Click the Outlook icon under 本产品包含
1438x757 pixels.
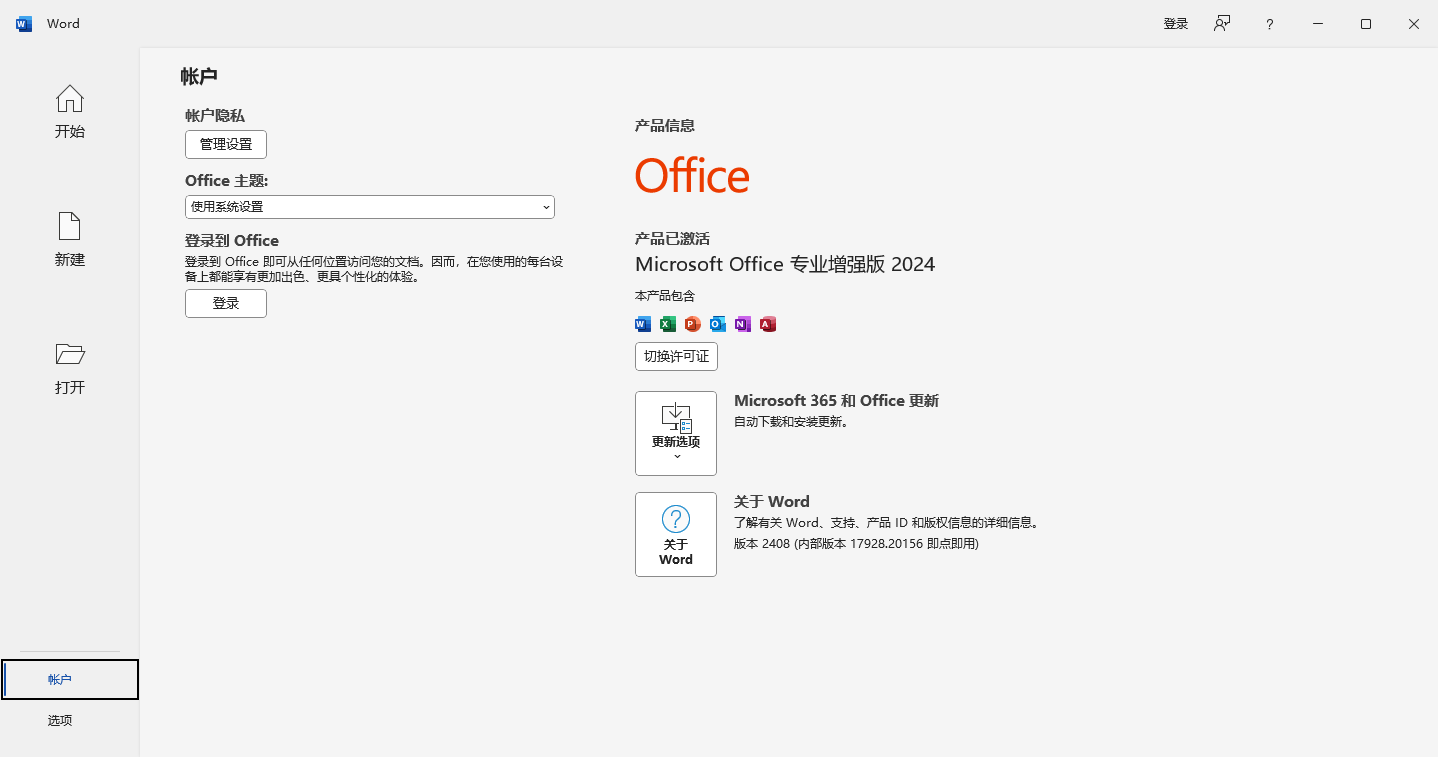[718, 324]
